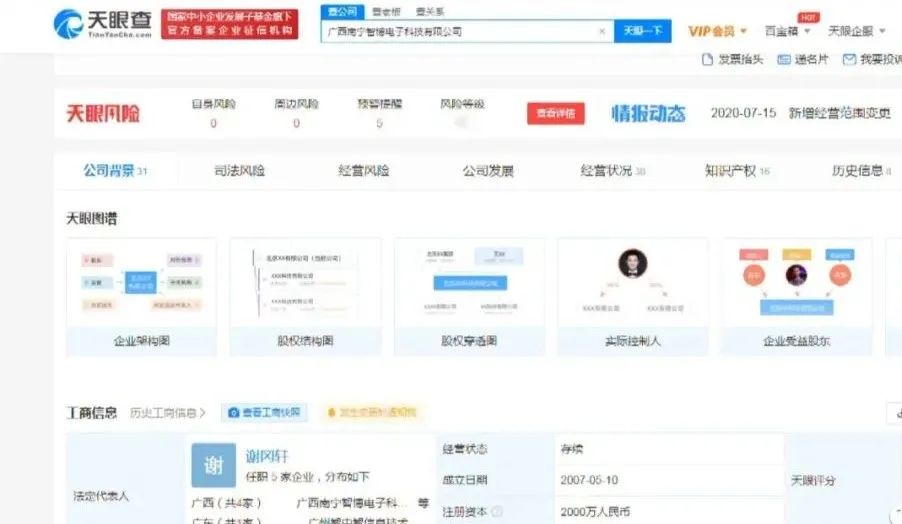Switch to the 公司背景 tab
Image resolution: width=902 pixels, height=524 pixels.
115,170
